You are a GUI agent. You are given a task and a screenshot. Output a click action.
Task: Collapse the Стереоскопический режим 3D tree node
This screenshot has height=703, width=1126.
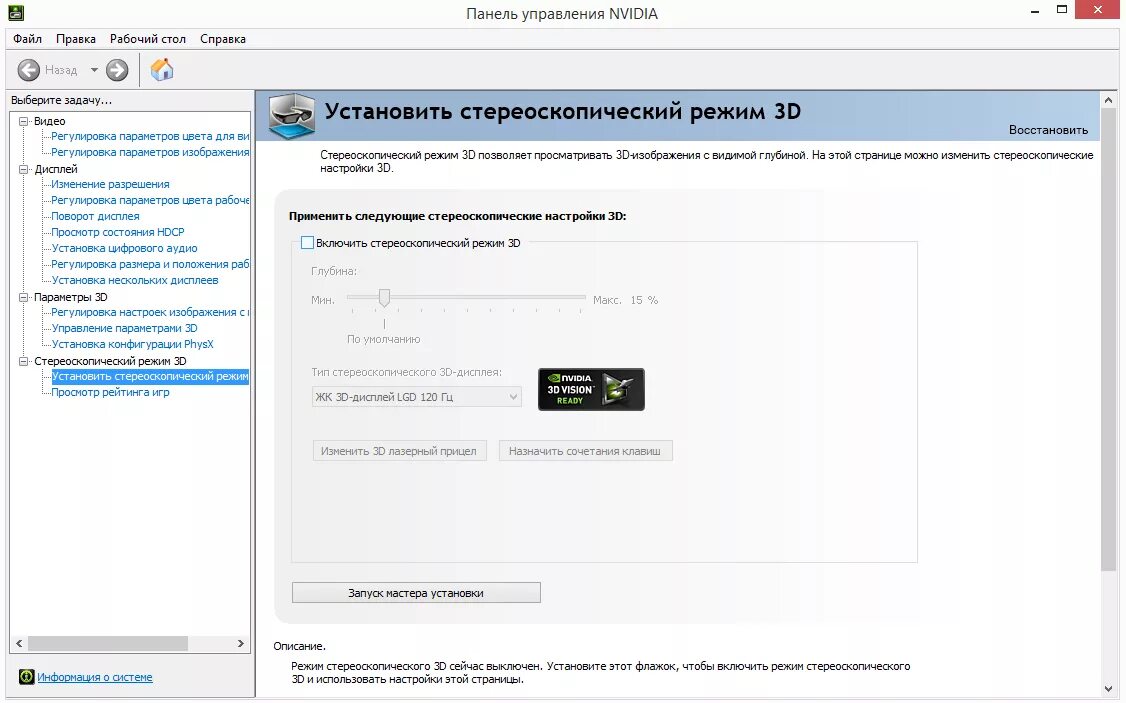pos(23,361)
